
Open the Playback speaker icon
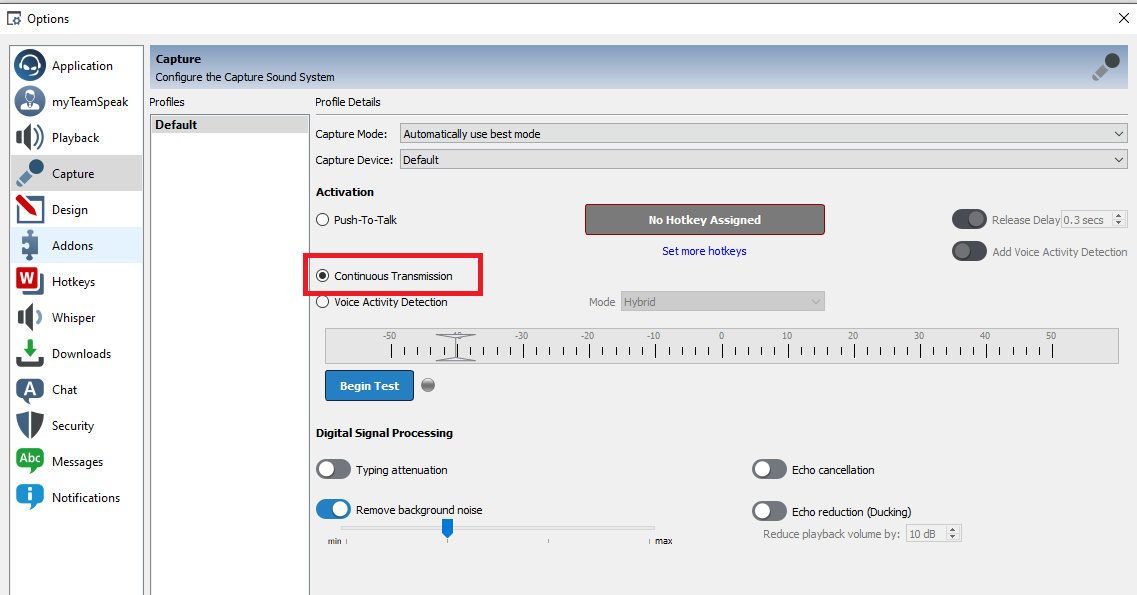30,138
